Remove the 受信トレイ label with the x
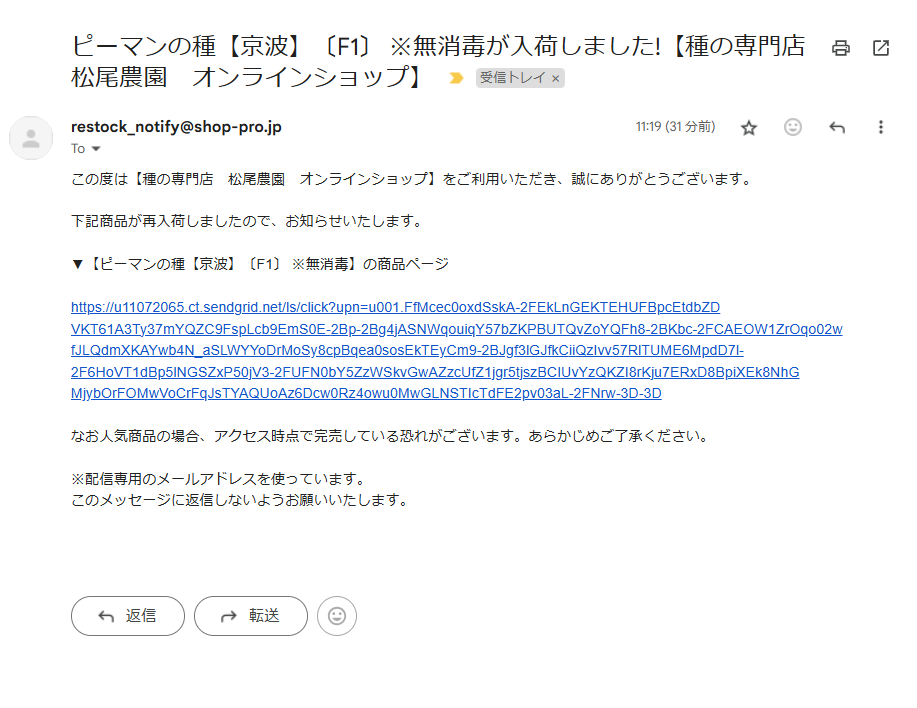 coord(556,78)
